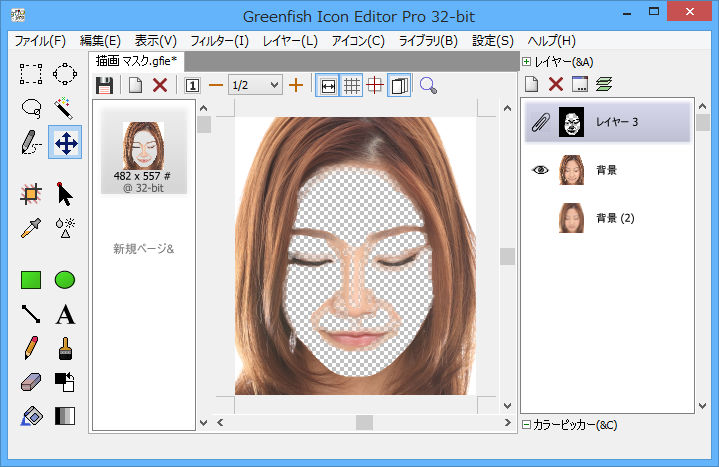Collapse the レイヤー panel
The image size is (719, 467).
[x=527, y=62]
